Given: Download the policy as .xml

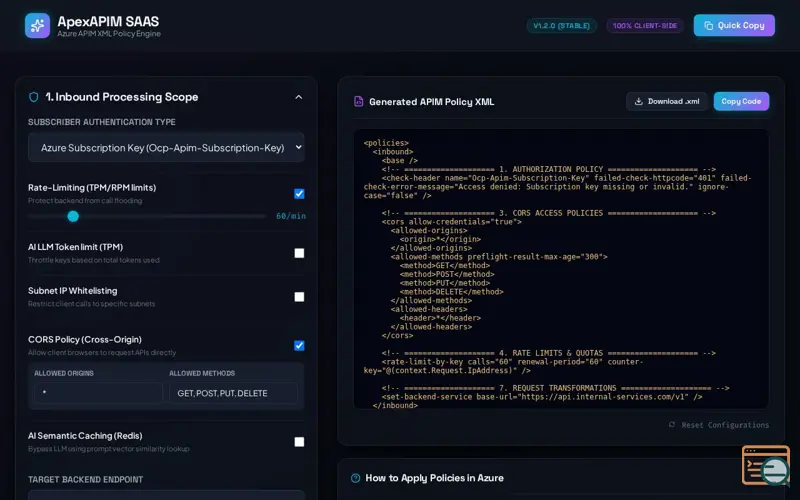Looking at the screenshot, I should 667,102.
